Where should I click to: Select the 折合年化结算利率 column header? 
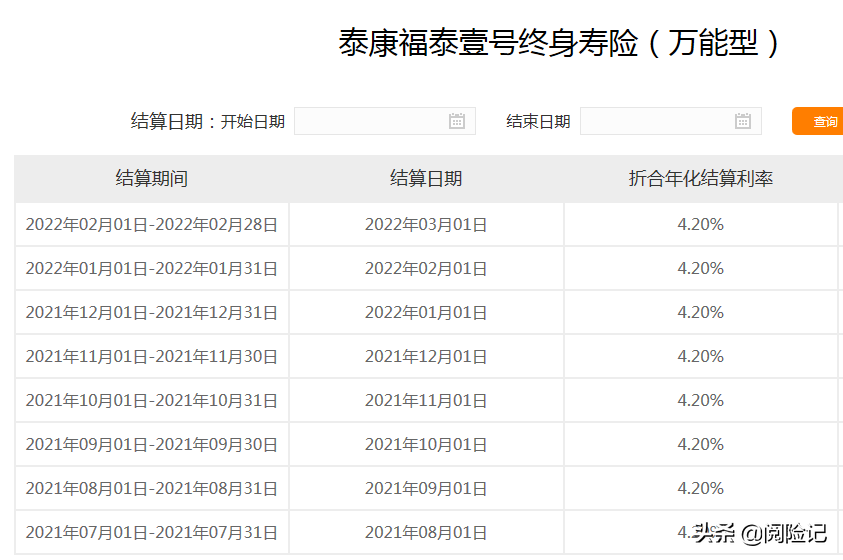[x=701, y=178]
